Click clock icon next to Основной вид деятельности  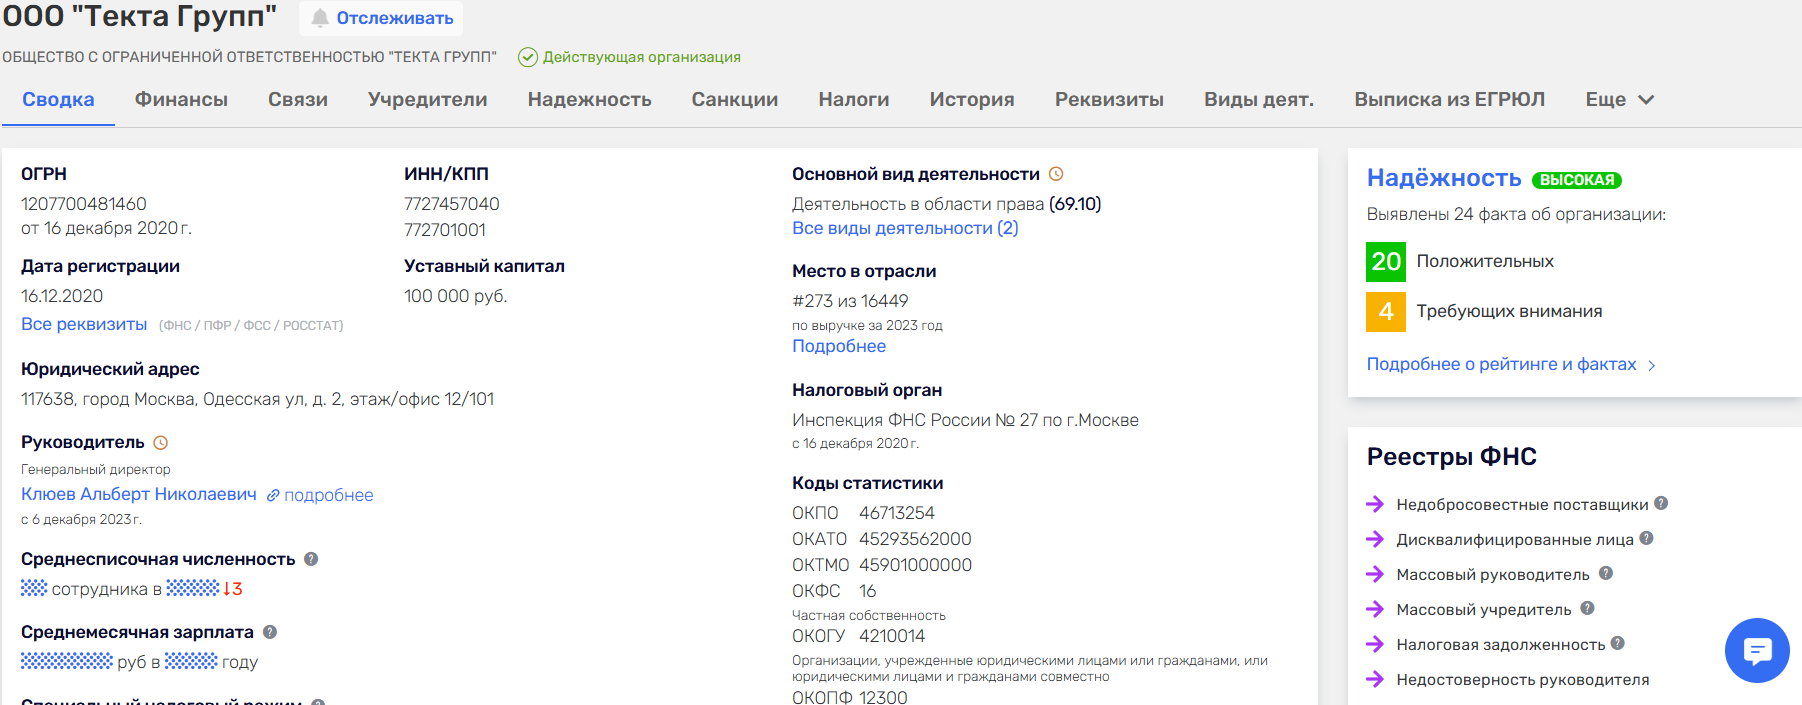(1056, 174)
